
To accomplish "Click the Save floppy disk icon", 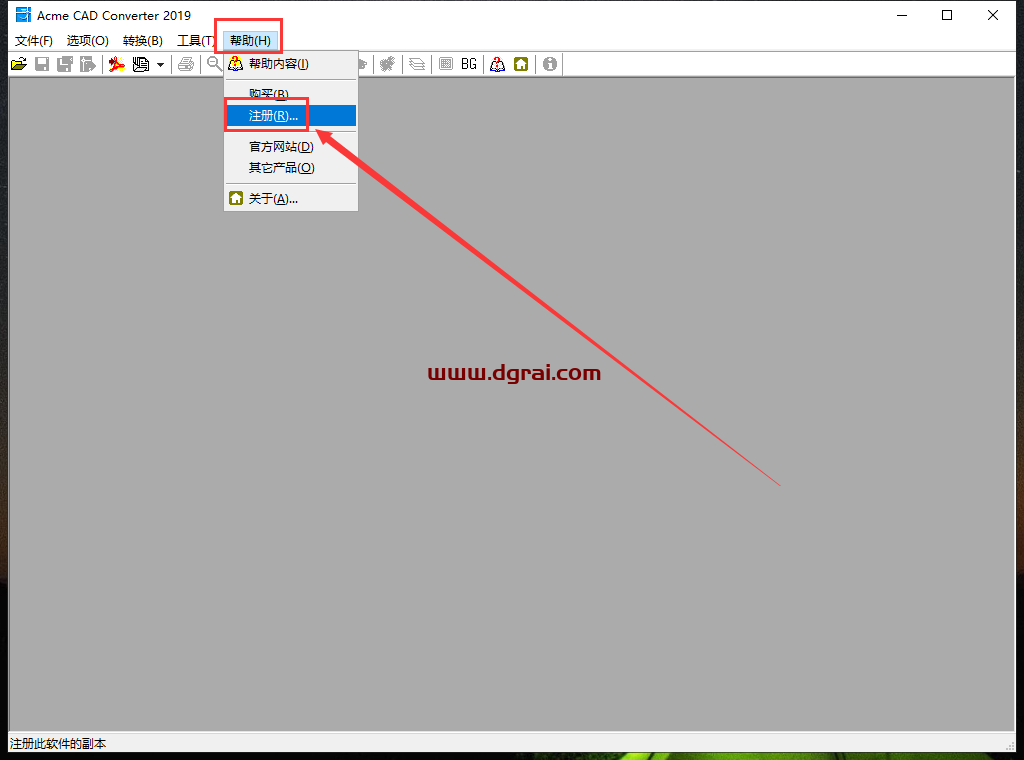I will coord(42,64).
